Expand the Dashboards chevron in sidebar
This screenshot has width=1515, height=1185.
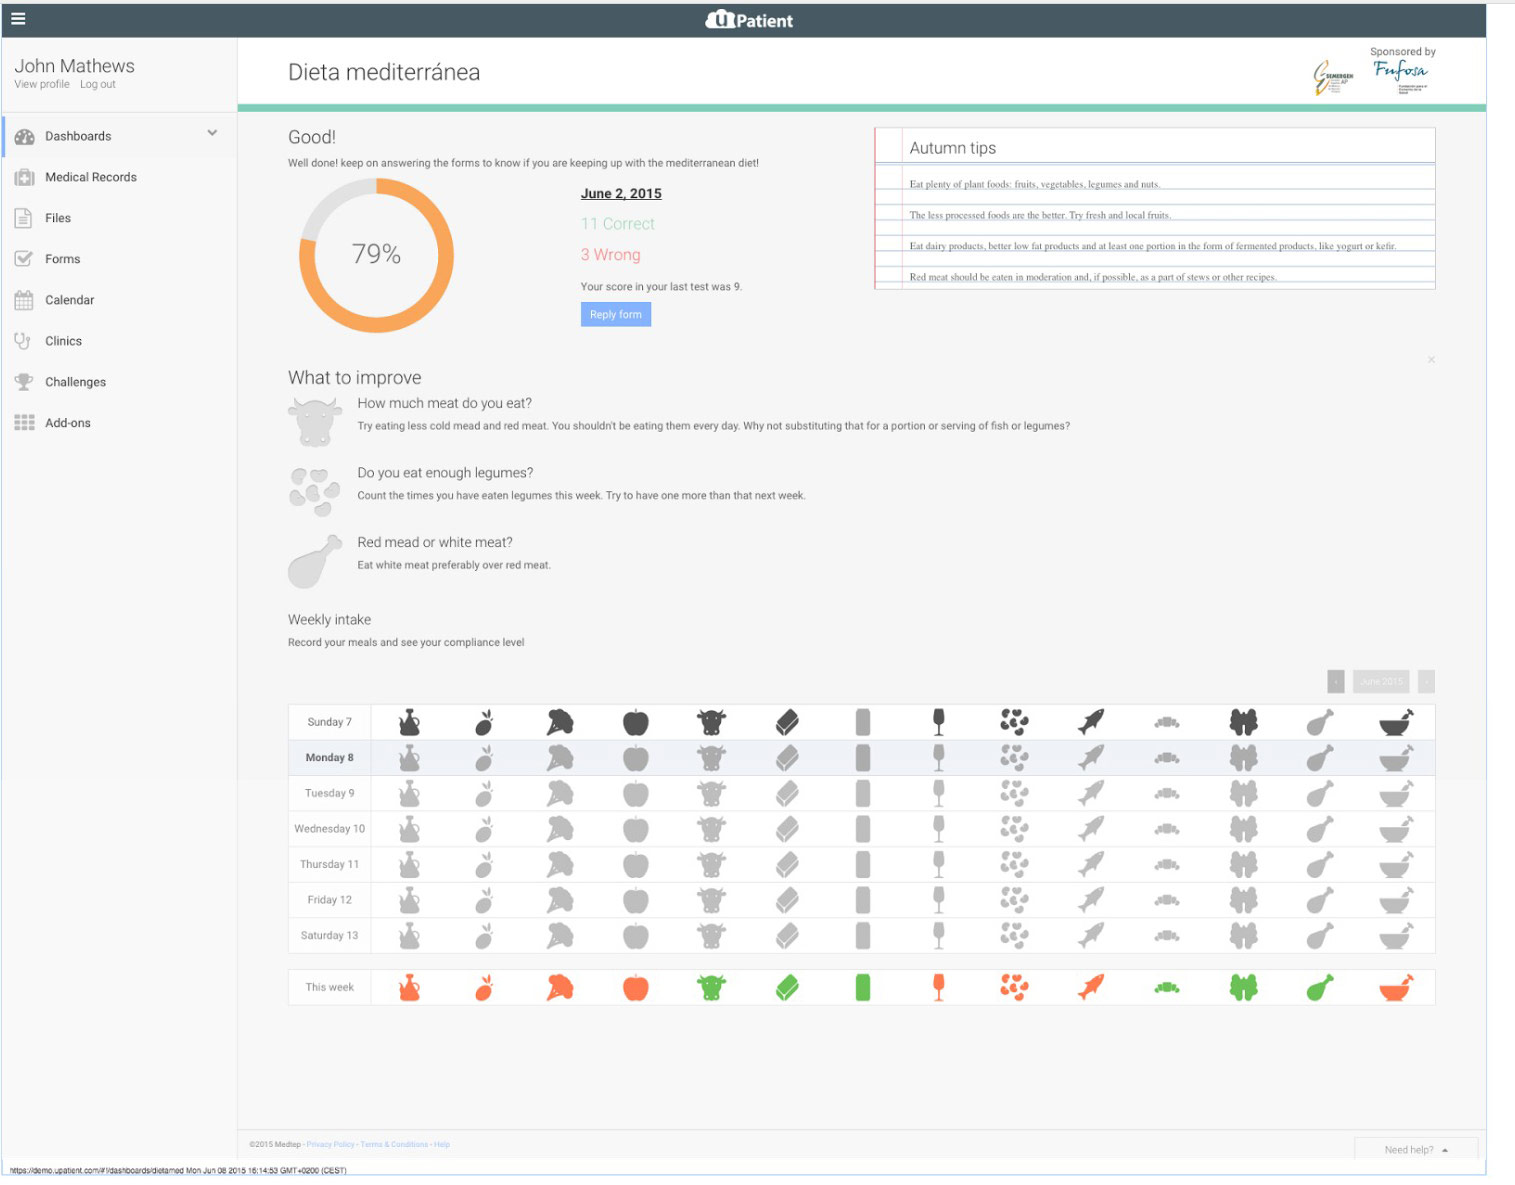pyautogui.click(x=212, y=133)
